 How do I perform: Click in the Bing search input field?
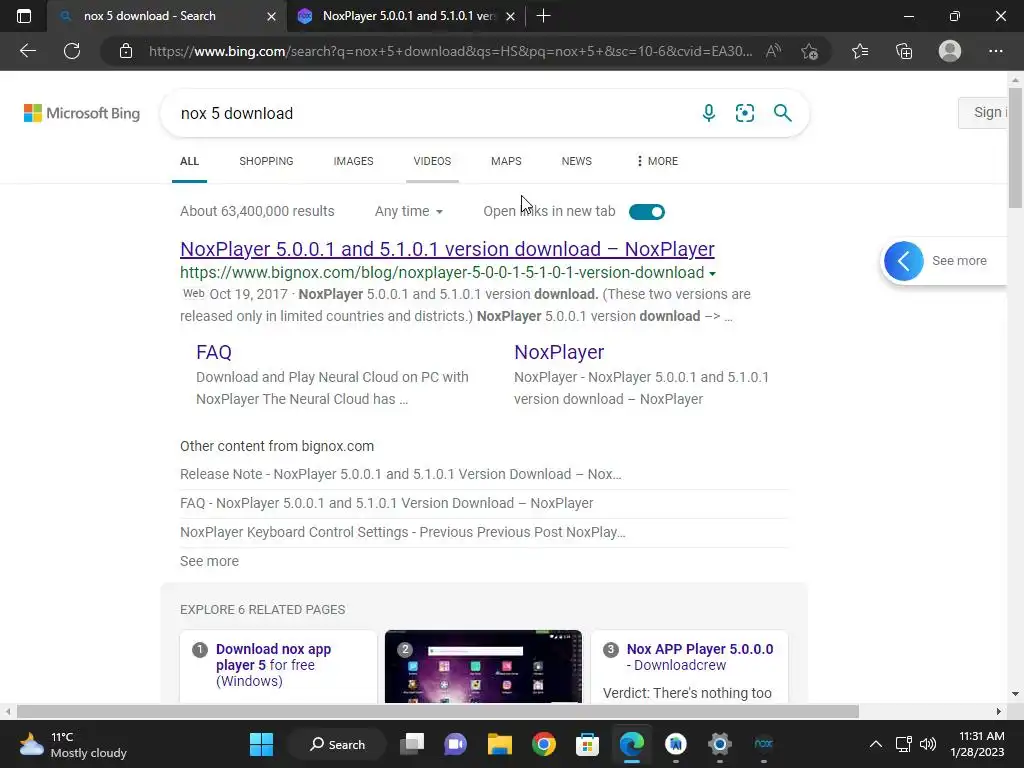tap(431, 113)
